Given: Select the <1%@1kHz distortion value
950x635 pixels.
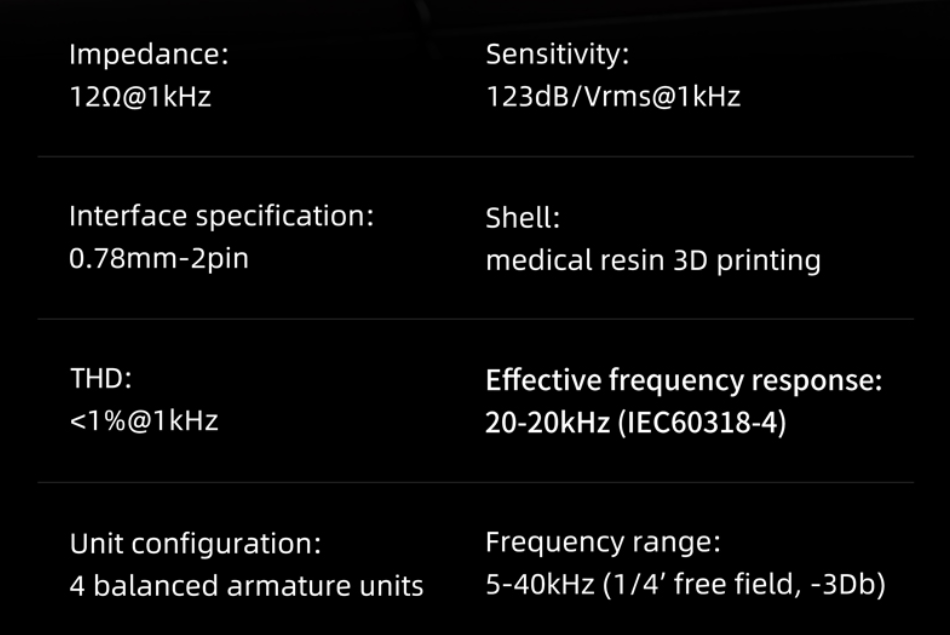Looking at the screenshot, I should click(x=144, y=422).
